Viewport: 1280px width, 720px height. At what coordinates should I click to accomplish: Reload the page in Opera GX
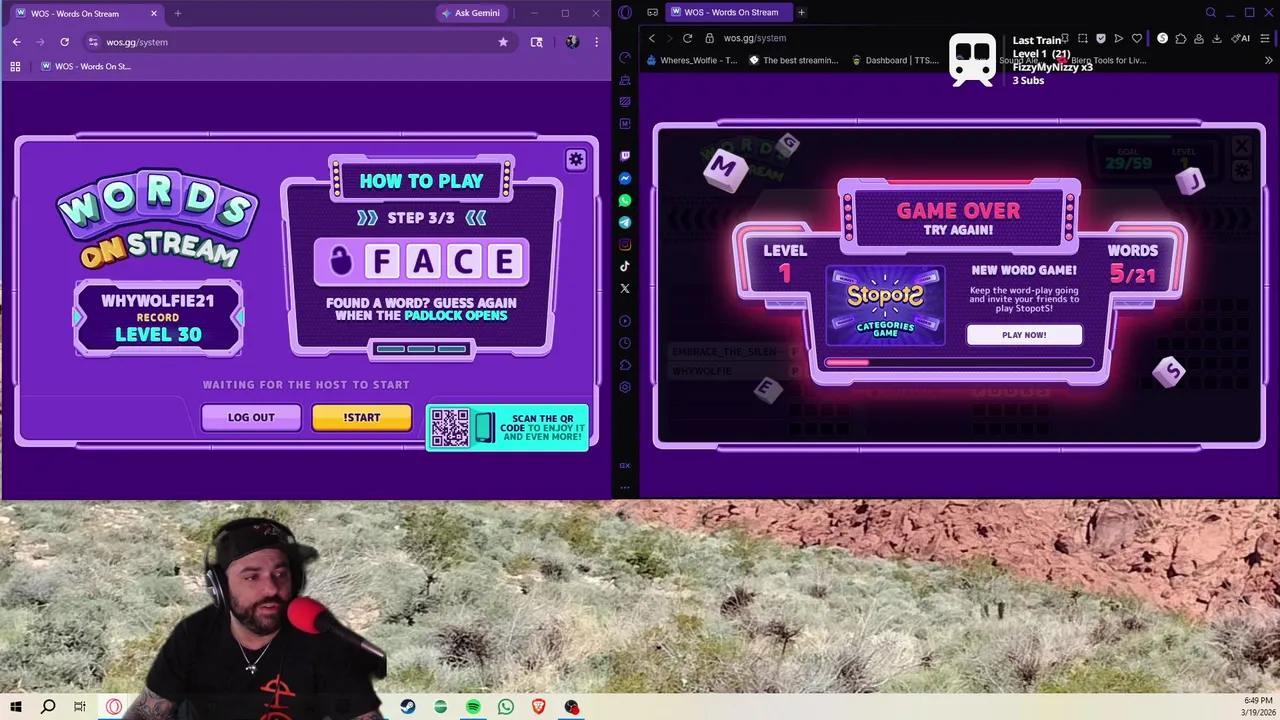pyautogui.click(x=687, y=38)
